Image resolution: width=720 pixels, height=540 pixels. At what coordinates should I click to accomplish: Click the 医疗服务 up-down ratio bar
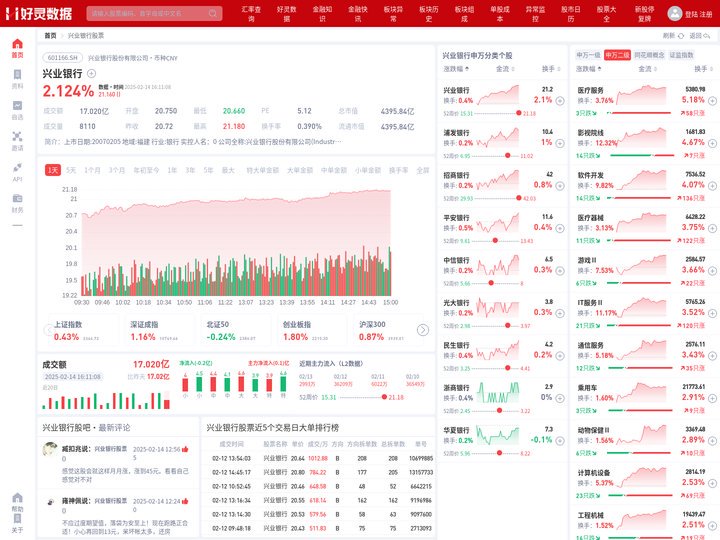pos(639,113)
